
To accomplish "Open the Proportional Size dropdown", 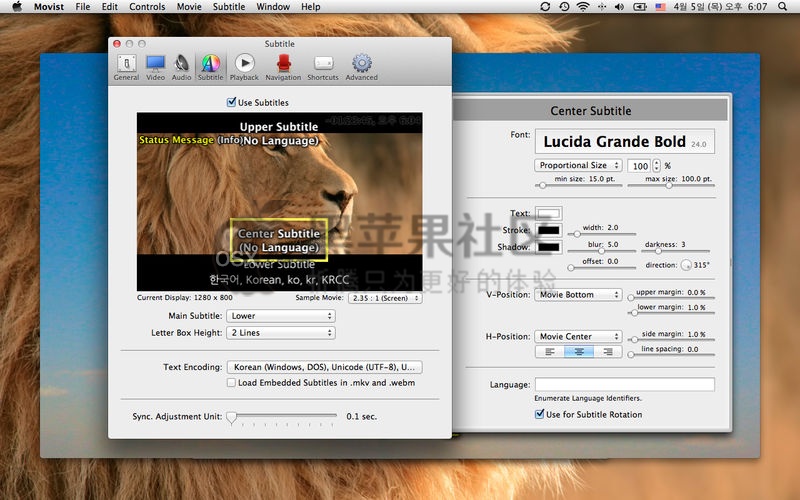I will (x=578, y=165).
